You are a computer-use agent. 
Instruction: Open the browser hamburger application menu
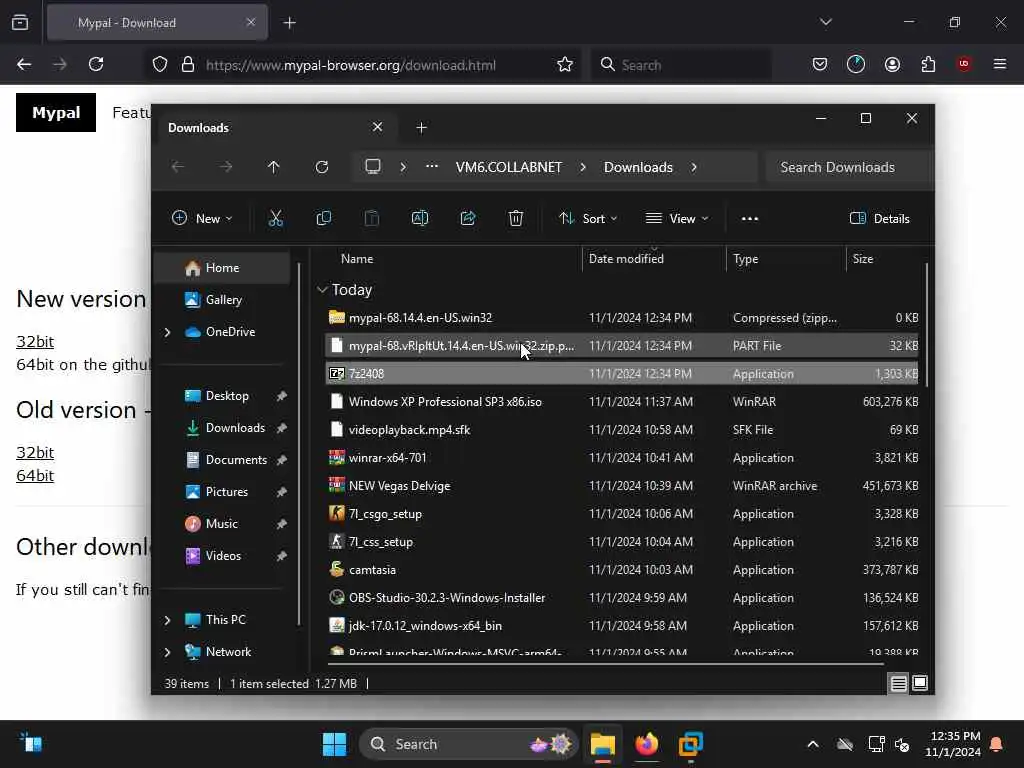coord(1000,64)
